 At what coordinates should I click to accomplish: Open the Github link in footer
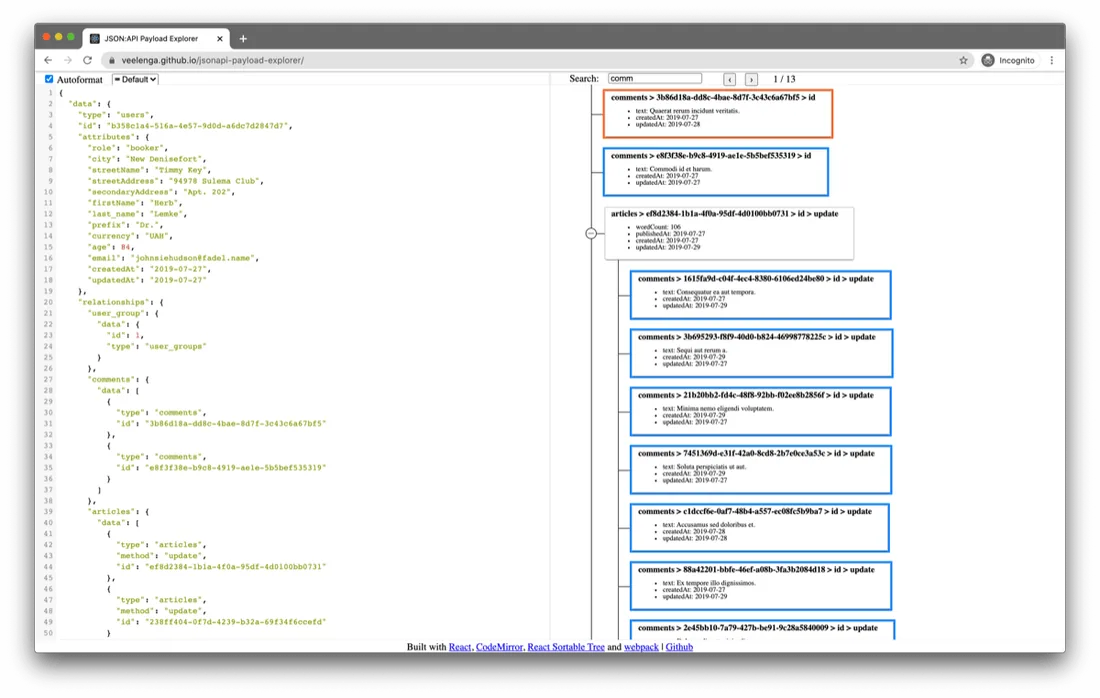(679, 647)
